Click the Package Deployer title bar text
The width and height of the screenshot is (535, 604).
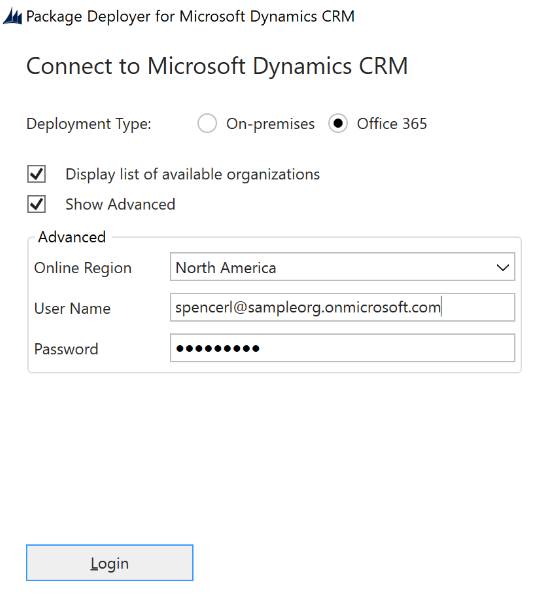190,17
